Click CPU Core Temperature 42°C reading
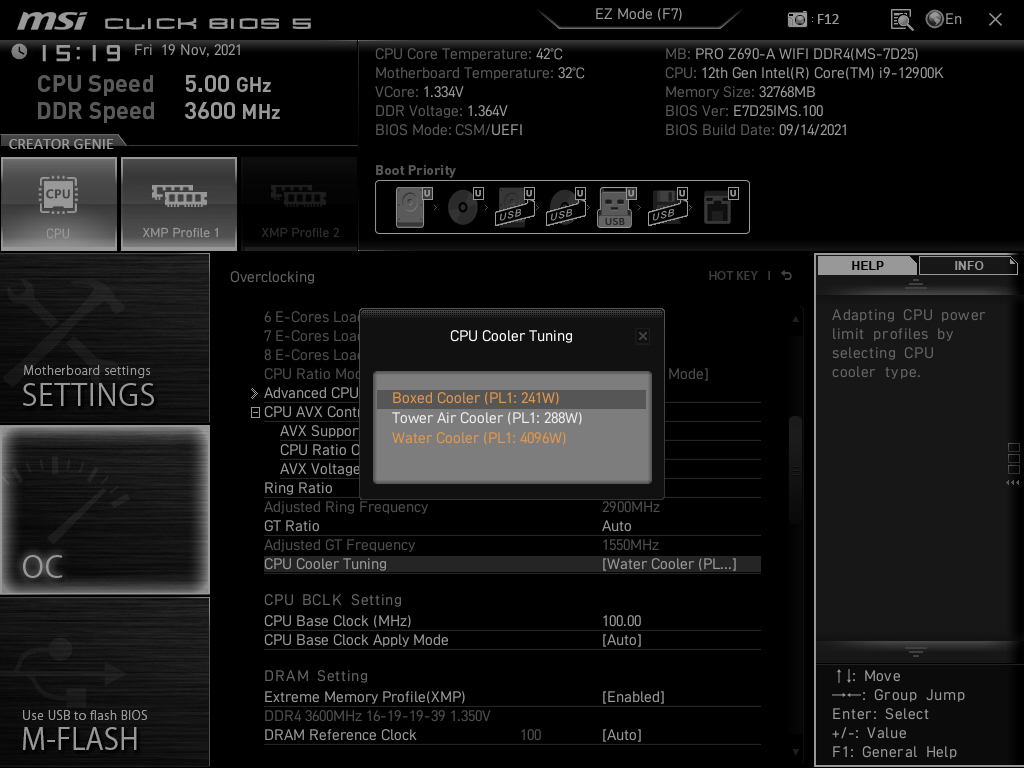Viewport: 1024px width, 768px height. [468, 54]
